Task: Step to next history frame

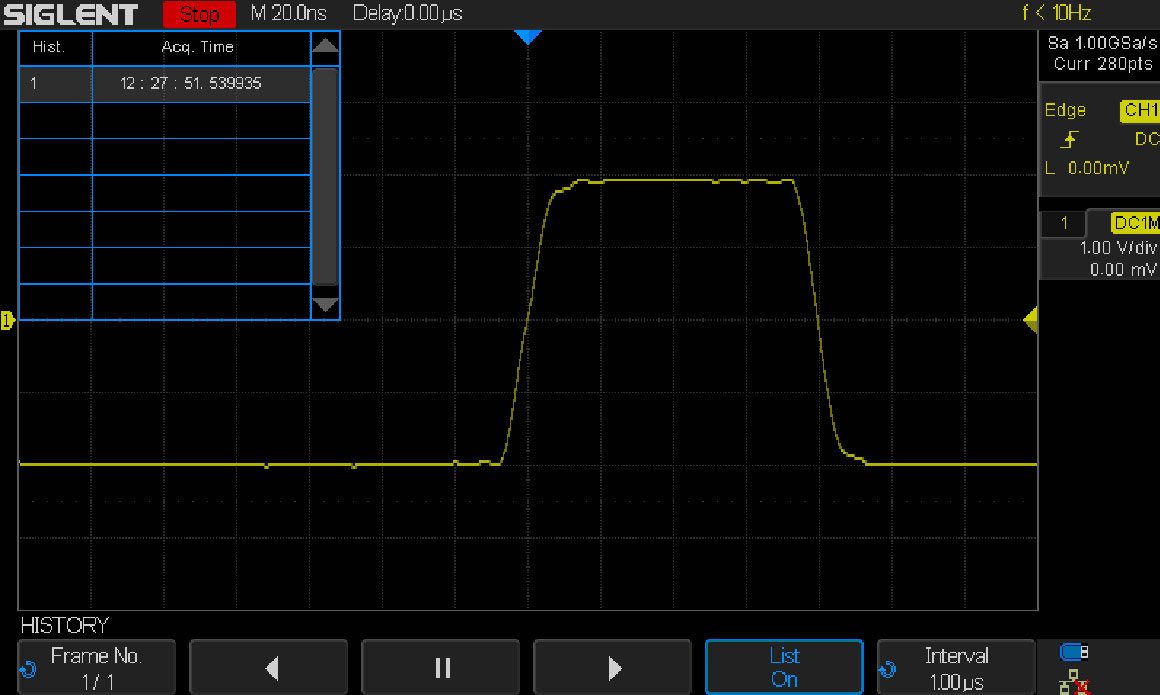Action: pos(612,667)
